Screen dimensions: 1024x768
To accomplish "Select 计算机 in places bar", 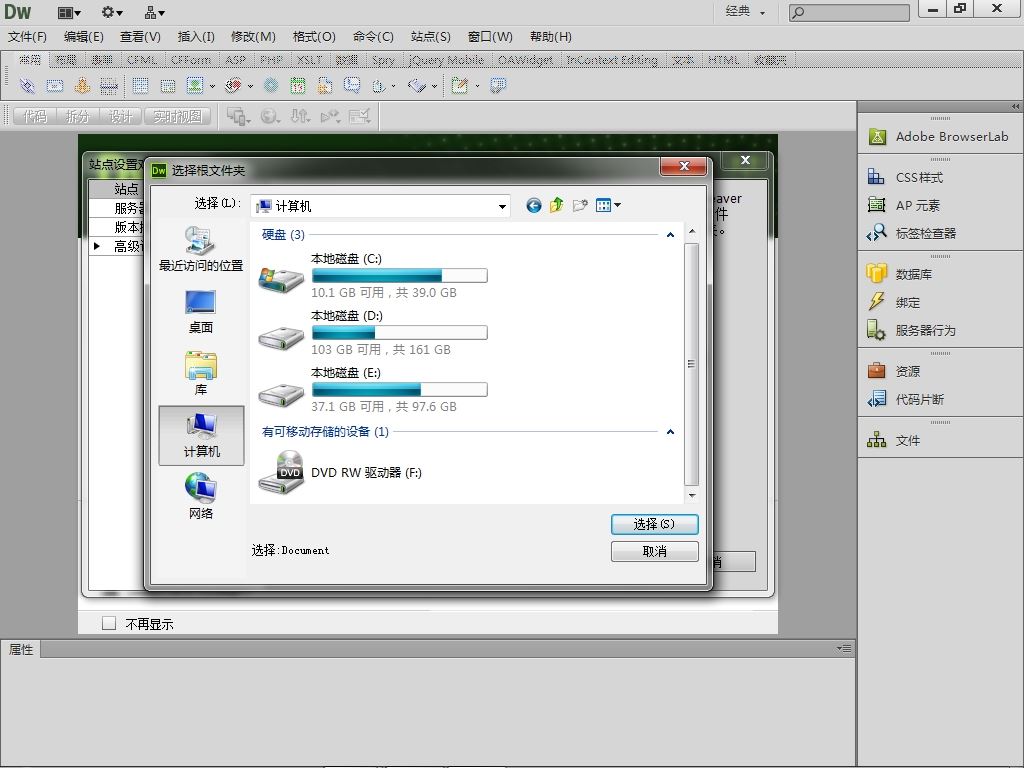I will [x=201, y=436].
